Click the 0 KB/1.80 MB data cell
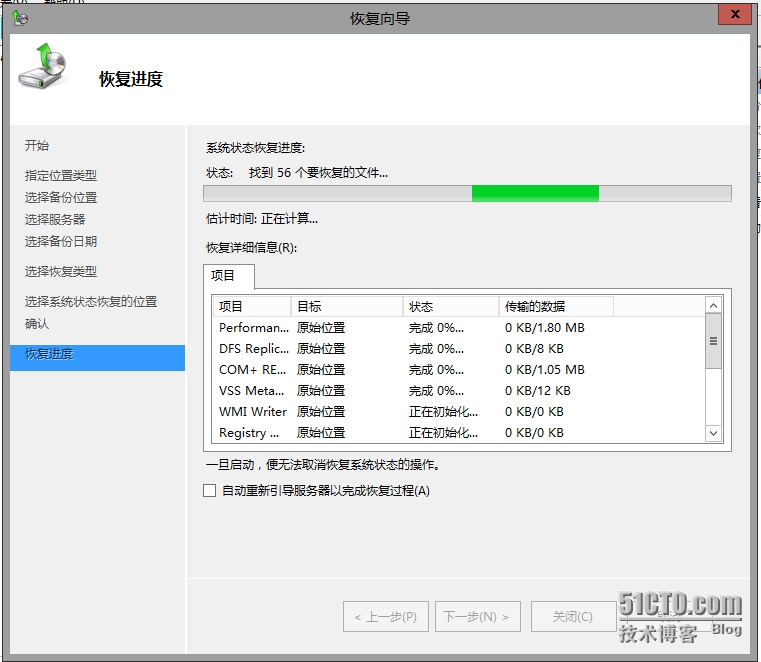 (x=545, y=328)
